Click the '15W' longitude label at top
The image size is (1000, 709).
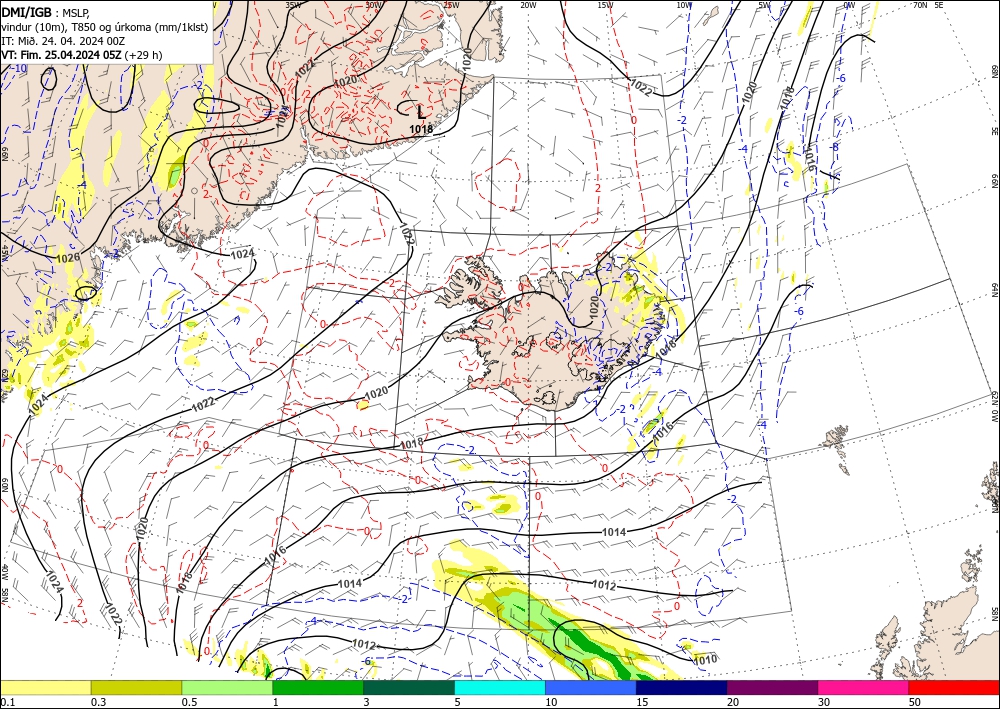[606, 5]
